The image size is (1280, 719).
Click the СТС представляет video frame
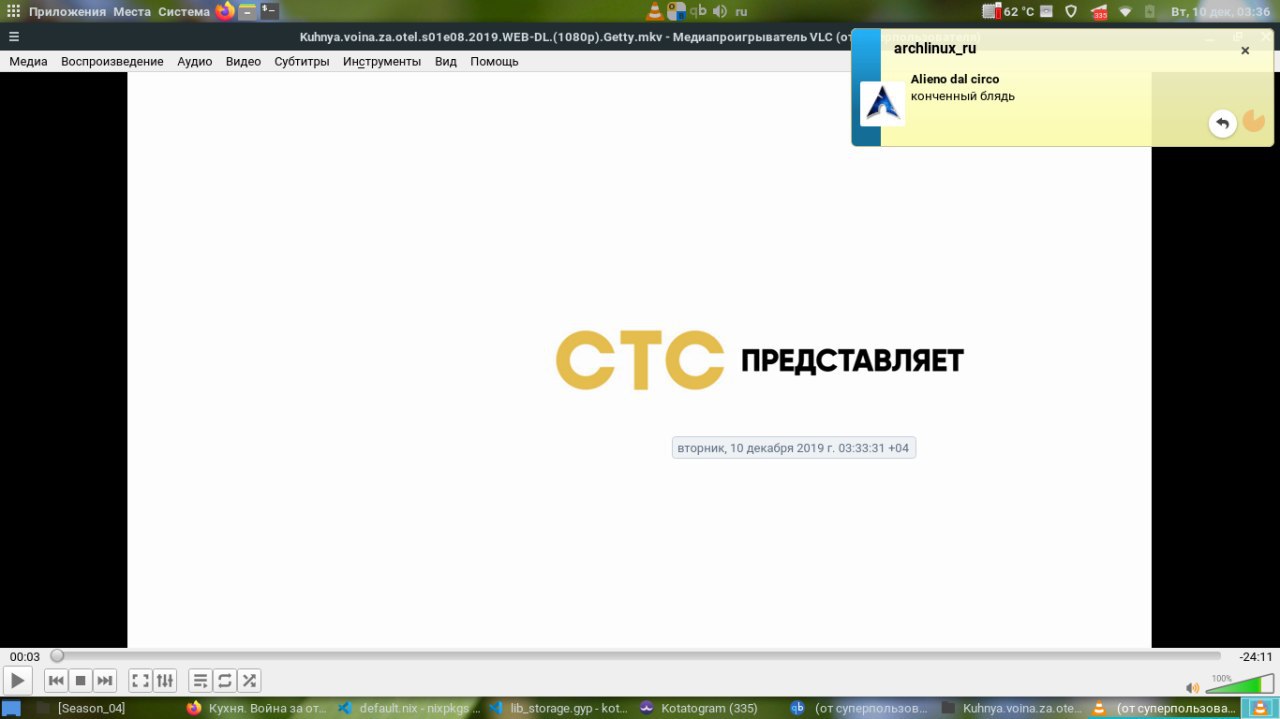(x=639, y=360)
